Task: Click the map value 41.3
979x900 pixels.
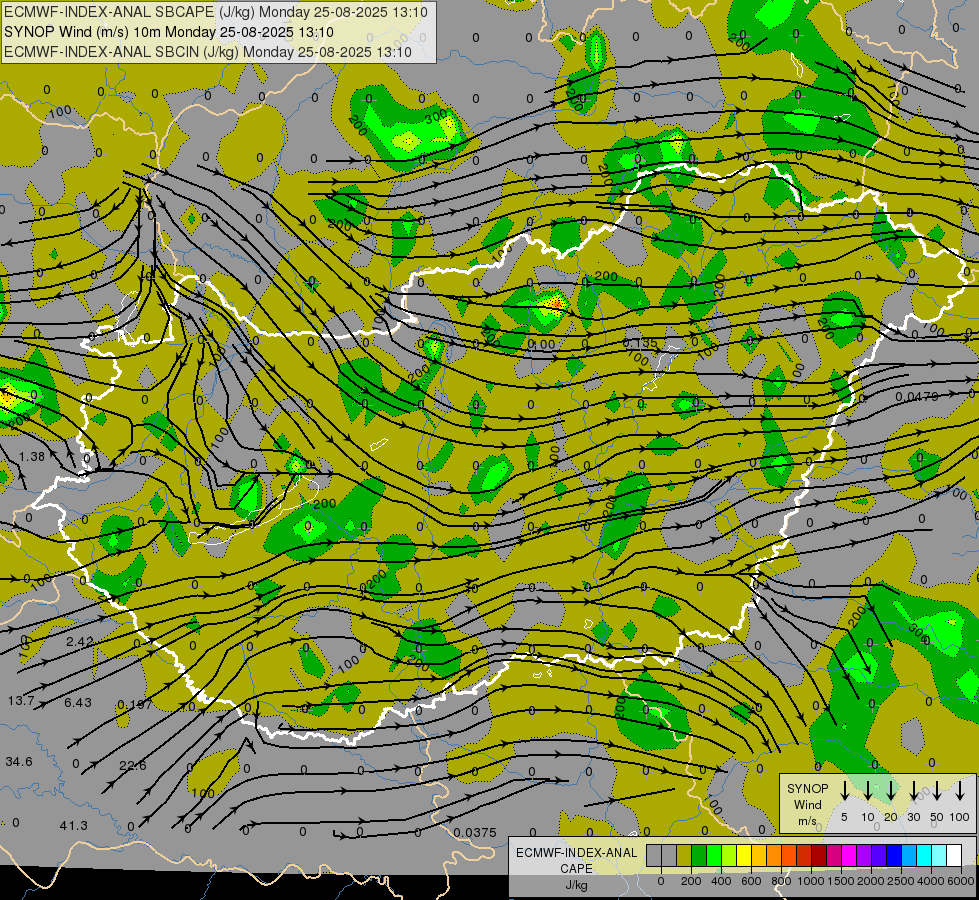Action: pos(74,826)
